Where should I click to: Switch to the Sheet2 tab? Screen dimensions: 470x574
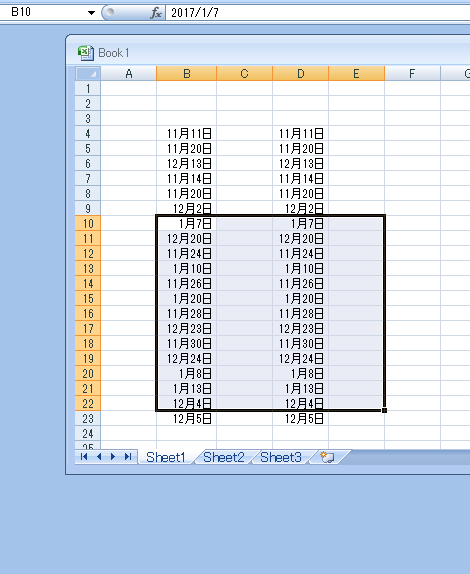pyautogui.click(x=224, y=457)
